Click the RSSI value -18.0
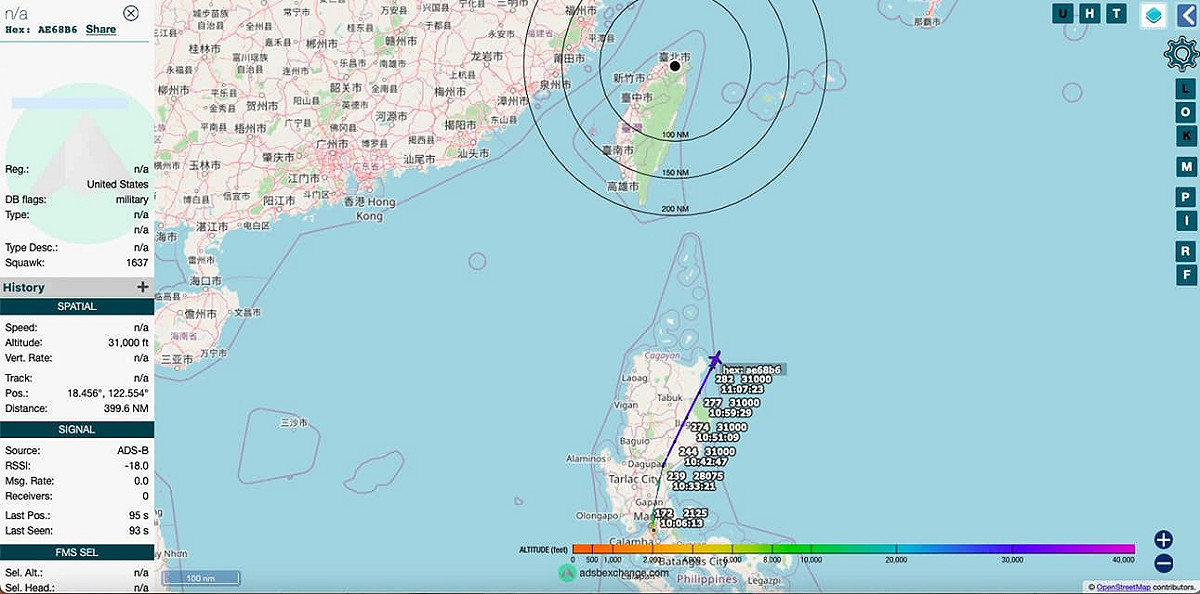 click(x=137, y=466)
